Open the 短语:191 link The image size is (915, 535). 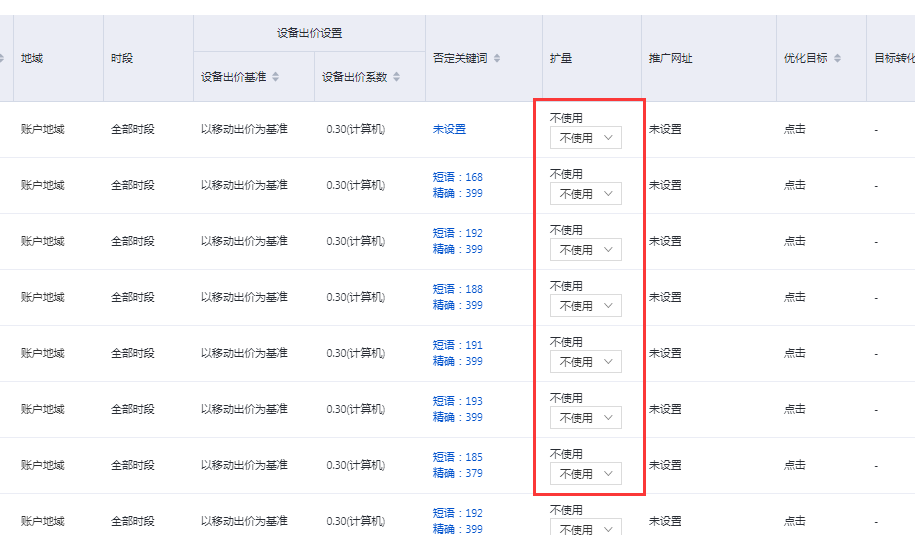[x=458, y=345]
